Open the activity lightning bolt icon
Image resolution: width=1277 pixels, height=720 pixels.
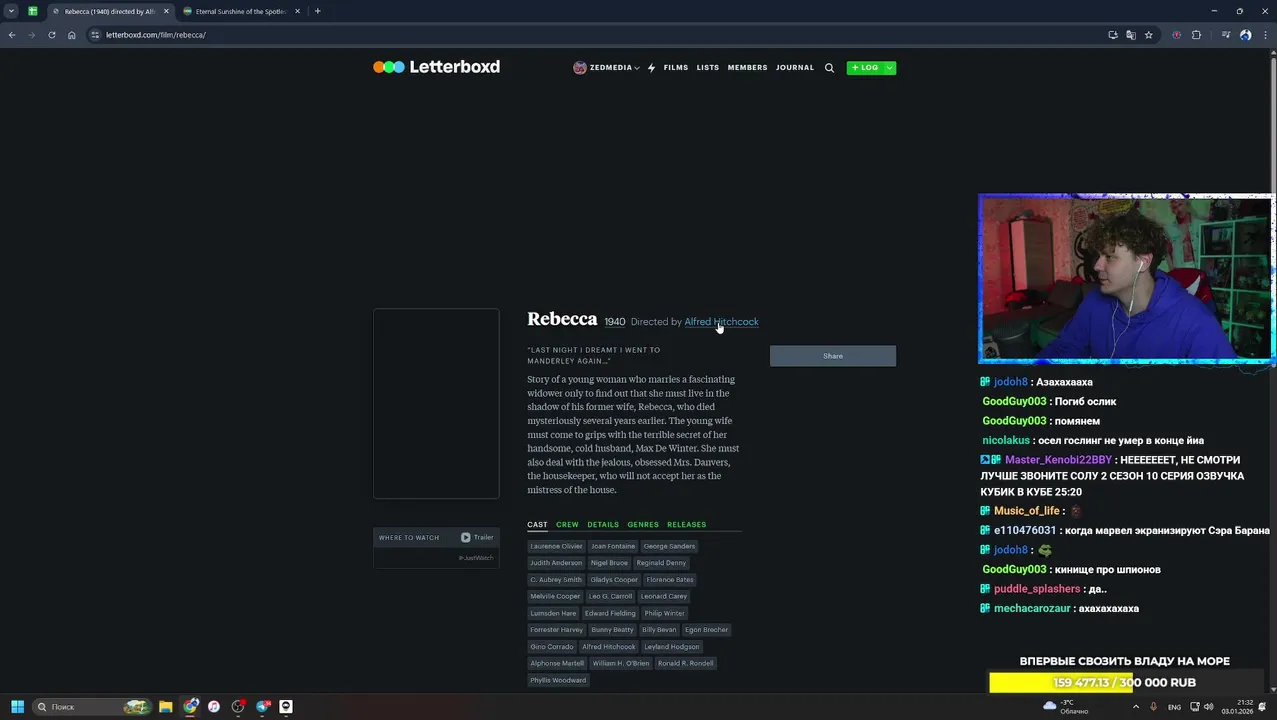pos(651,68)
